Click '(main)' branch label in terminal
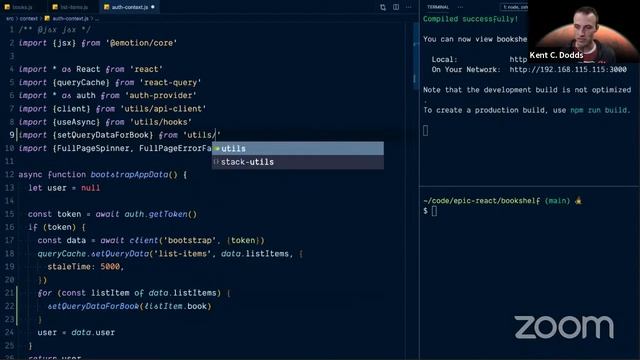This screenshot has height=360, width=640. (x=557, y=201)
